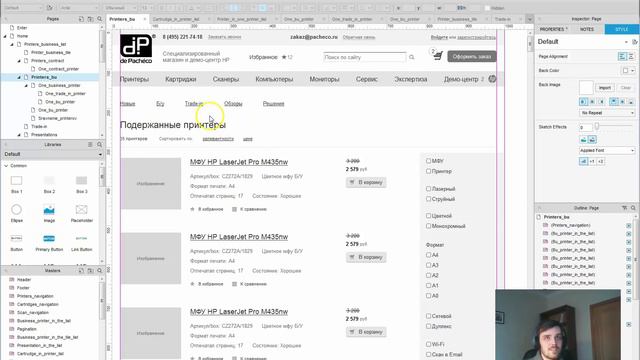Image resolution: width=640 pixels, height=360 pixels.
Task: Check the Струйный filter checkbox
Action: pos(428,199)
